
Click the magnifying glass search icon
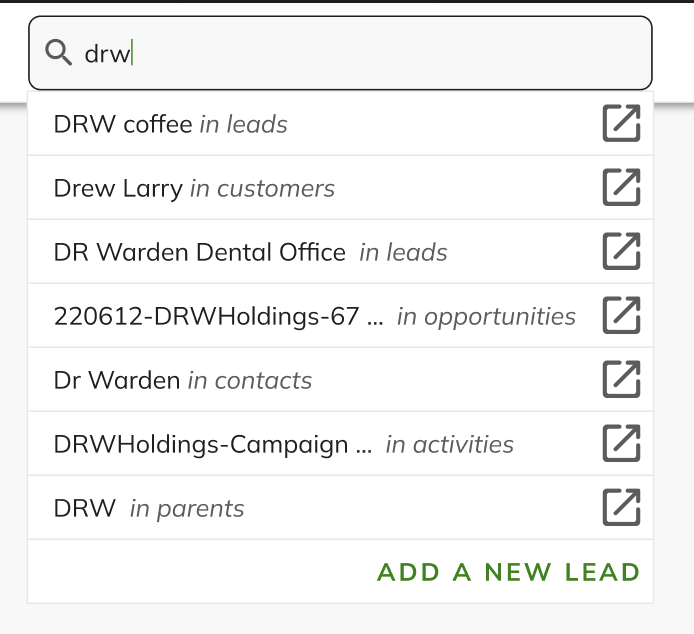pyautogui.click(x=58, y=53)
